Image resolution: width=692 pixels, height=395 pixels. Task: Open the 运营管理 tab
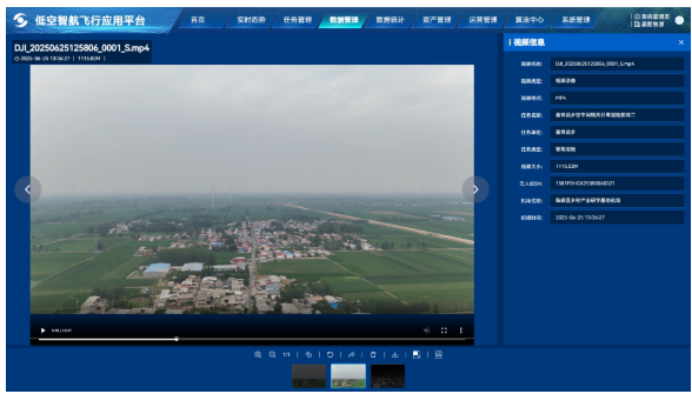(x=483, y=20)
